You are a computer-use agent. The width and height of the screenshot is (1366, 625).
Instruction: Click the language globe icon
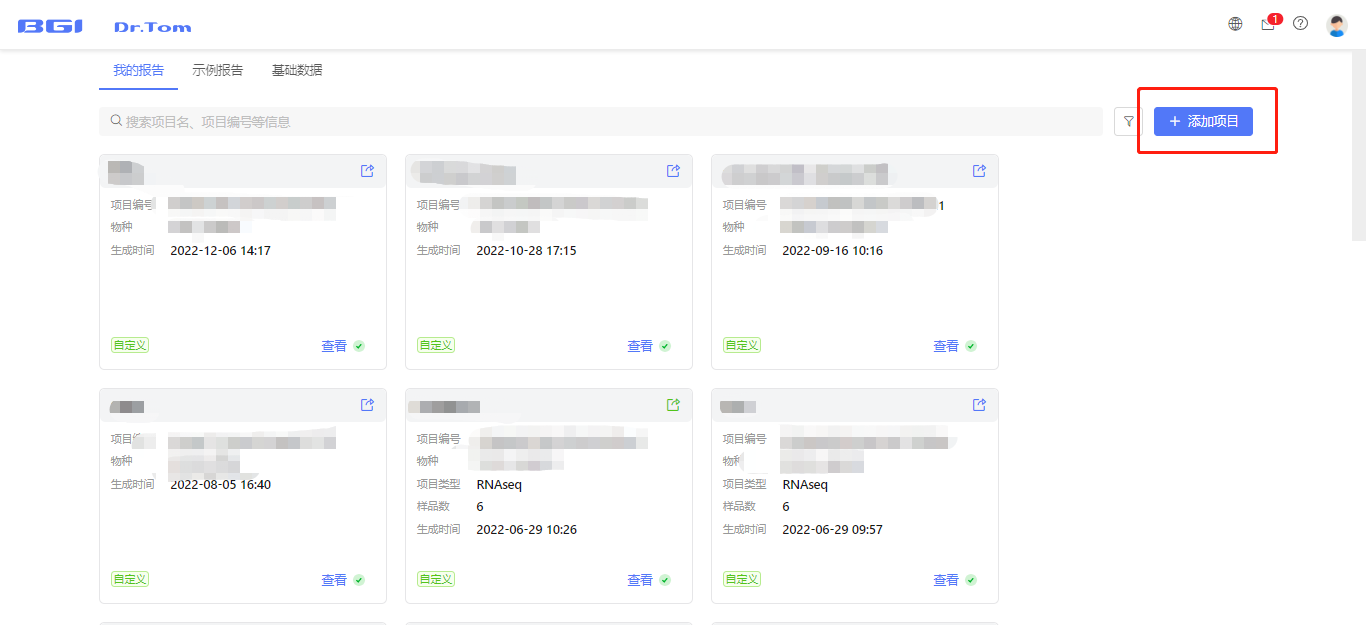pos(1235,24)
